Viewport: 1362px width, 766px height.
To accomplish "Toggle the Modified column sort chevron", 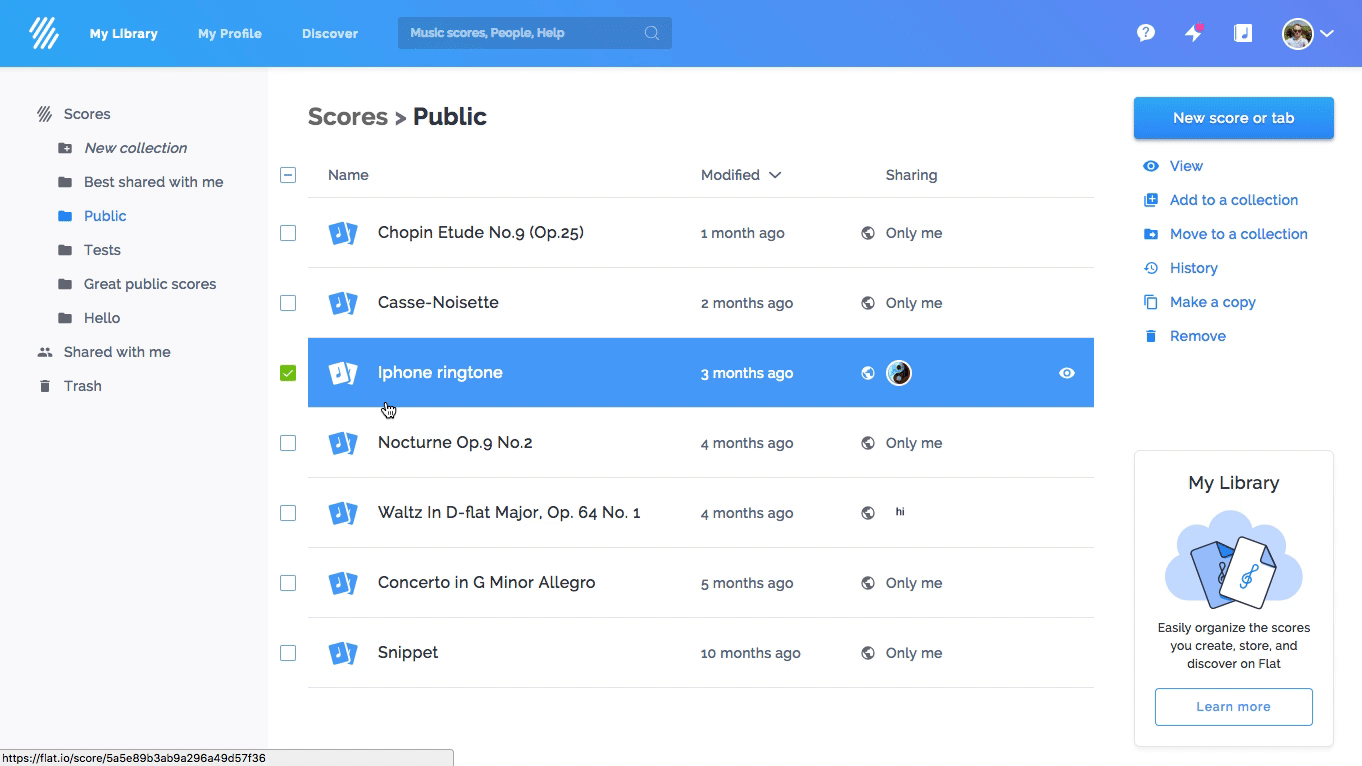I will [x=778, y=174].
